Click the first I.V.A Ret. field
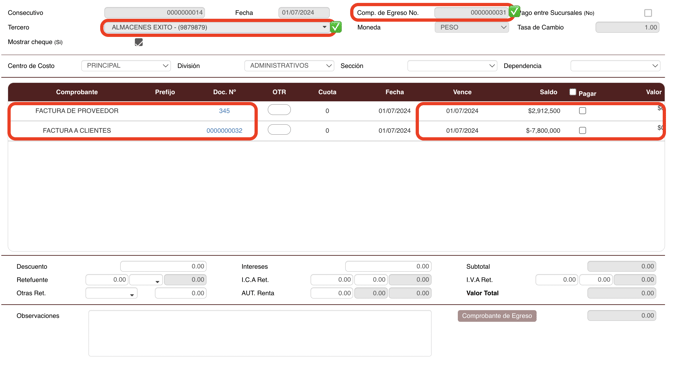This screenshot has height=382, width=688. pyautogui.click(x=557, y=280)
